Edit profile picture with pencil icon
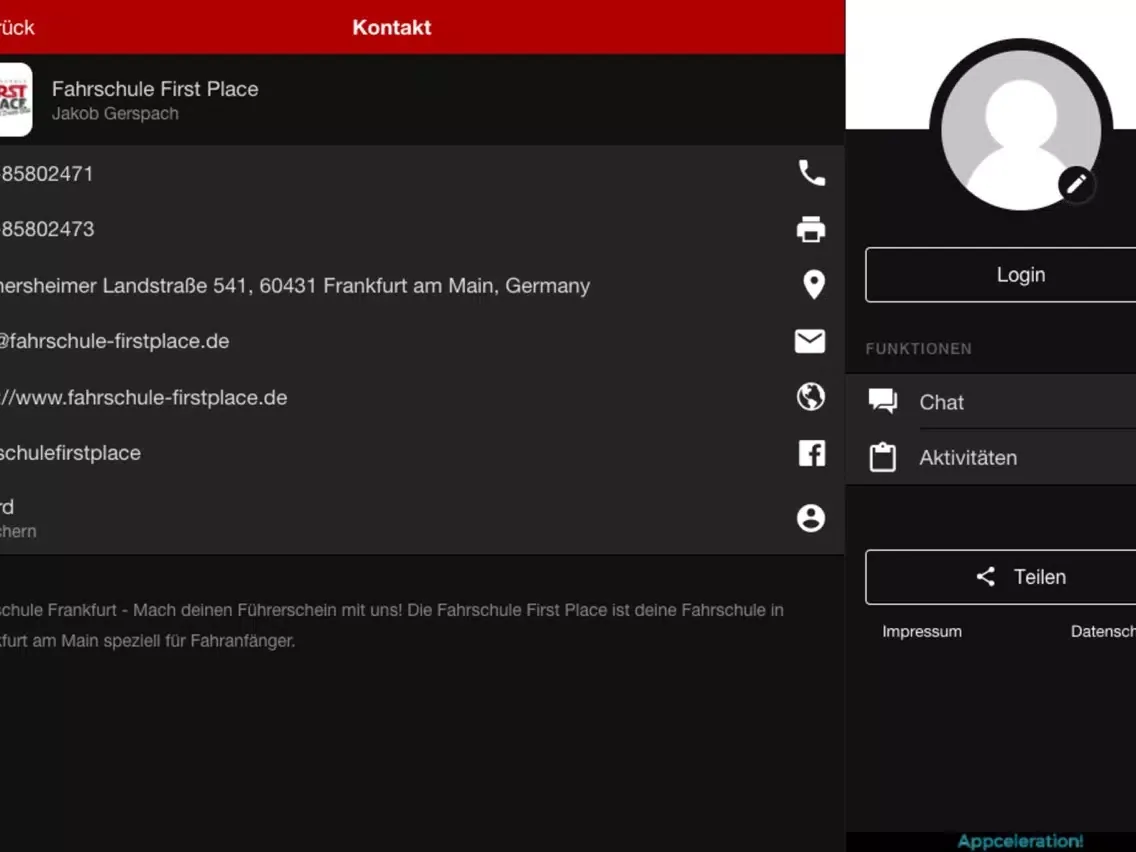Viewport: 1136px width, 852px height. coord(1077,184)
